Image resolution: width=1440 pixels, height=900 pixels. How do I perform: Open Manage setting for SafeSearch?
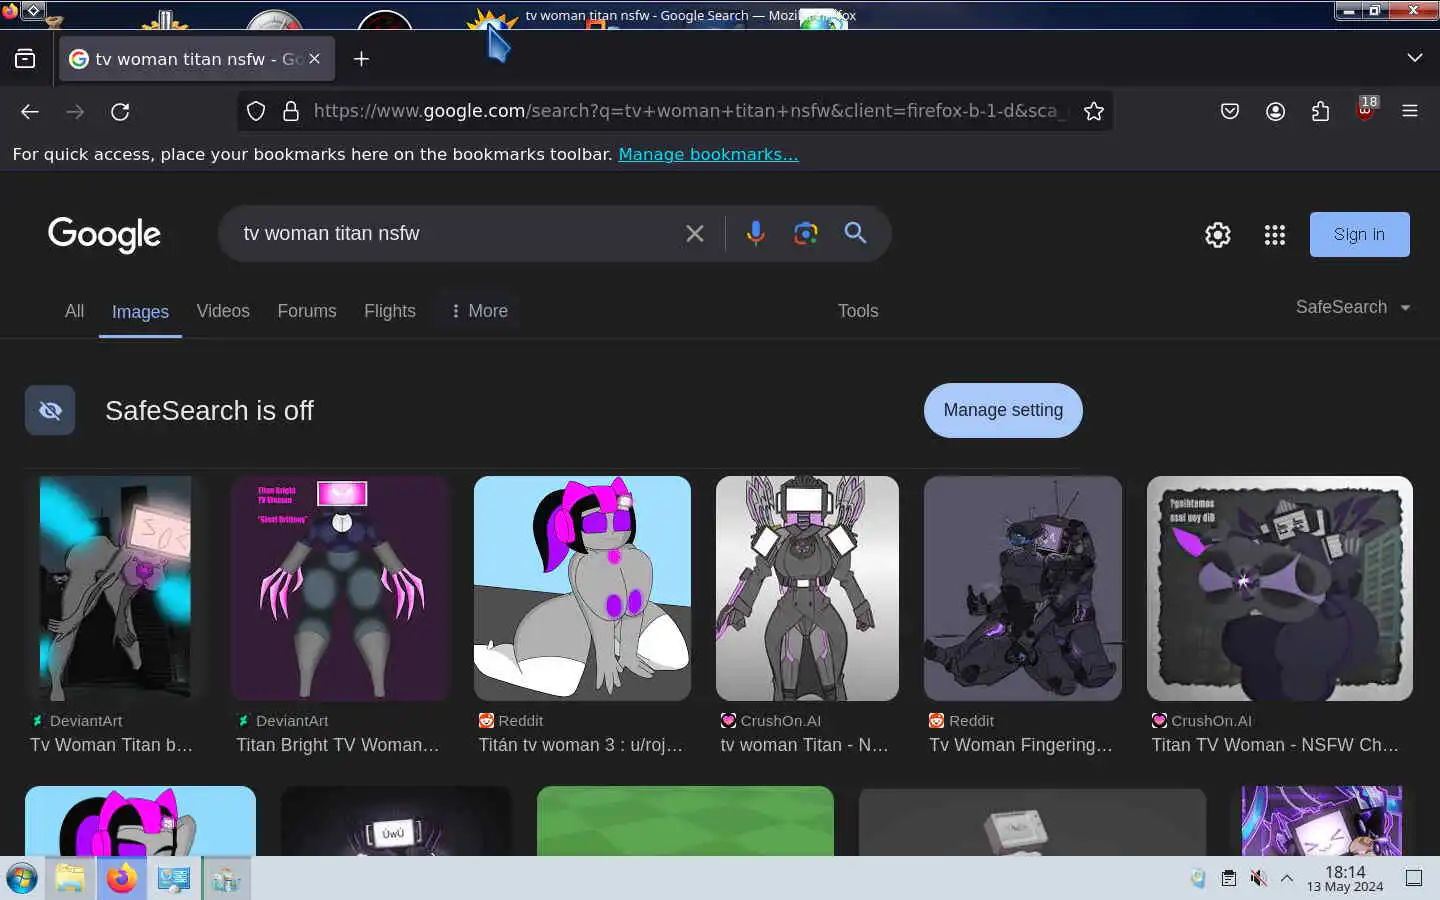pos(1003,410)
